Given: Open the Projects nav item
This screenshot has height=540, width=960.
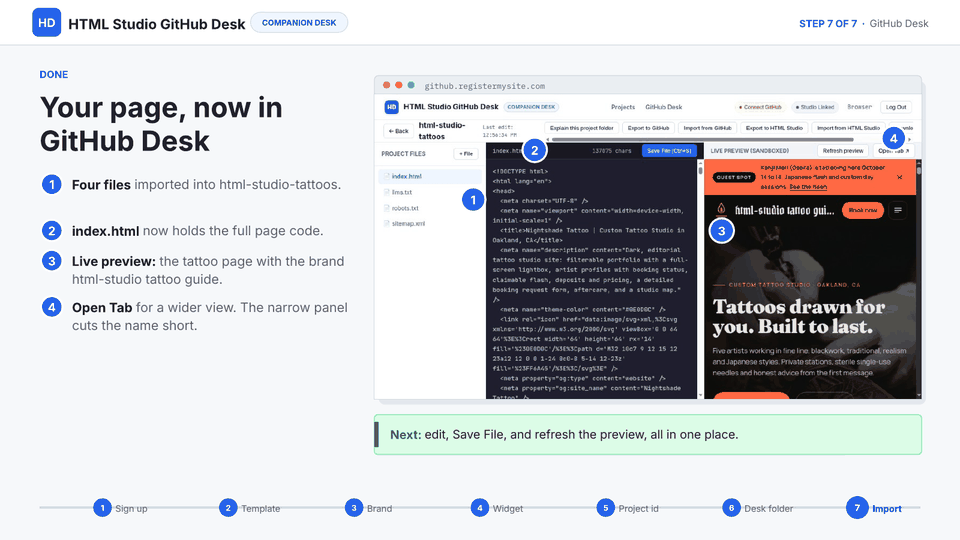Looking at the screenshot, I should click(x=623, y=107).
